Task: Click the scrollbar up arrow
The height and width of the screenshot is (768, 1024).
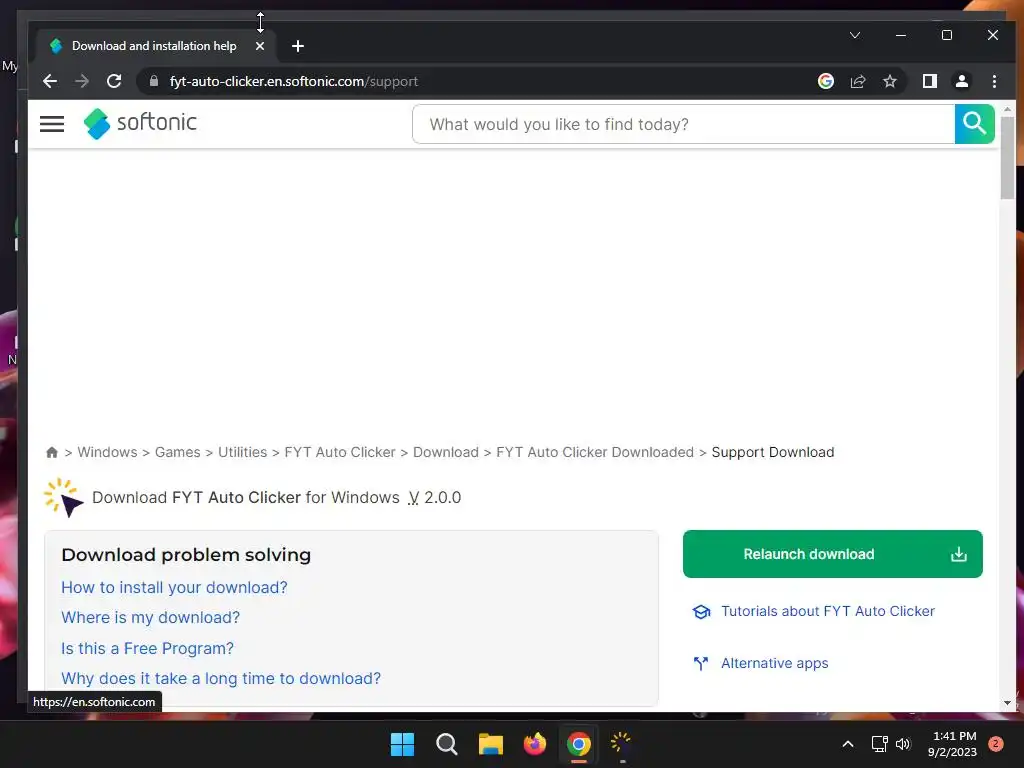Action: tap(1007, 109)
